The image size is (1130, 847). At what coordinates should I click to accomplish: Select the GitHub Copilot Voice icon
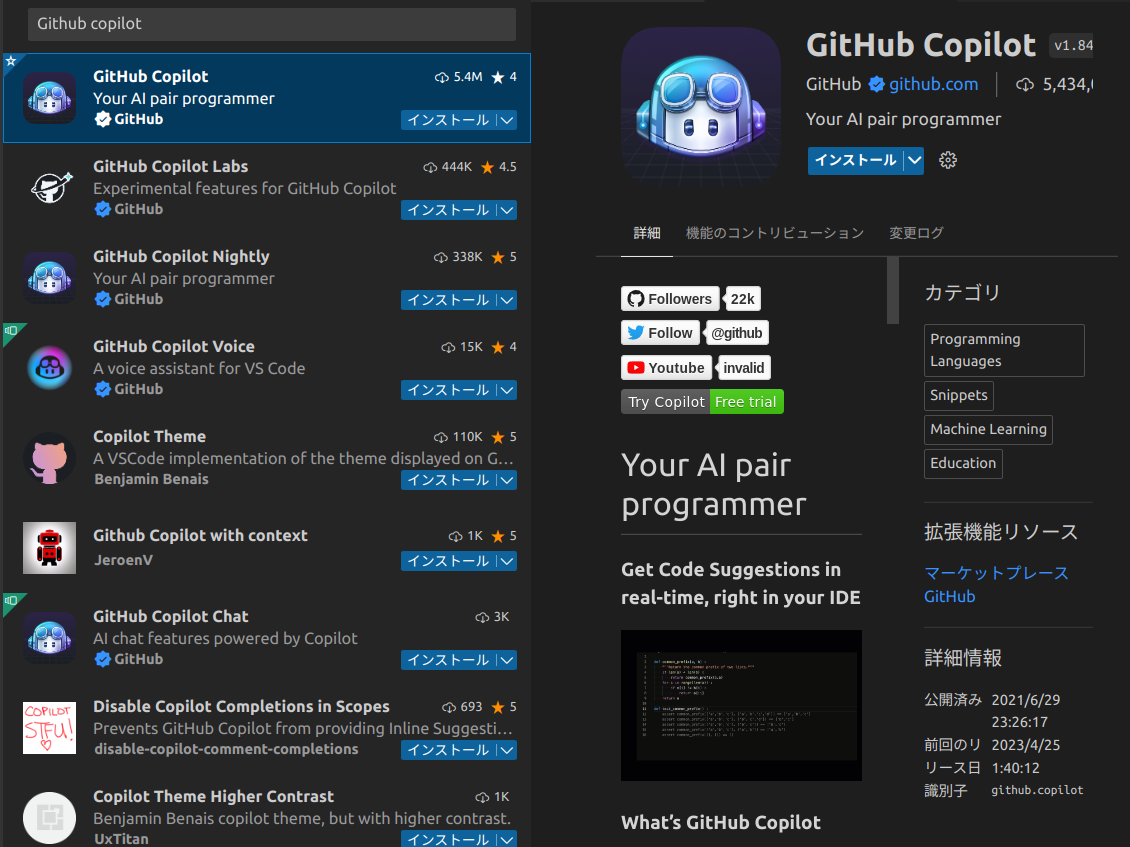49,367
